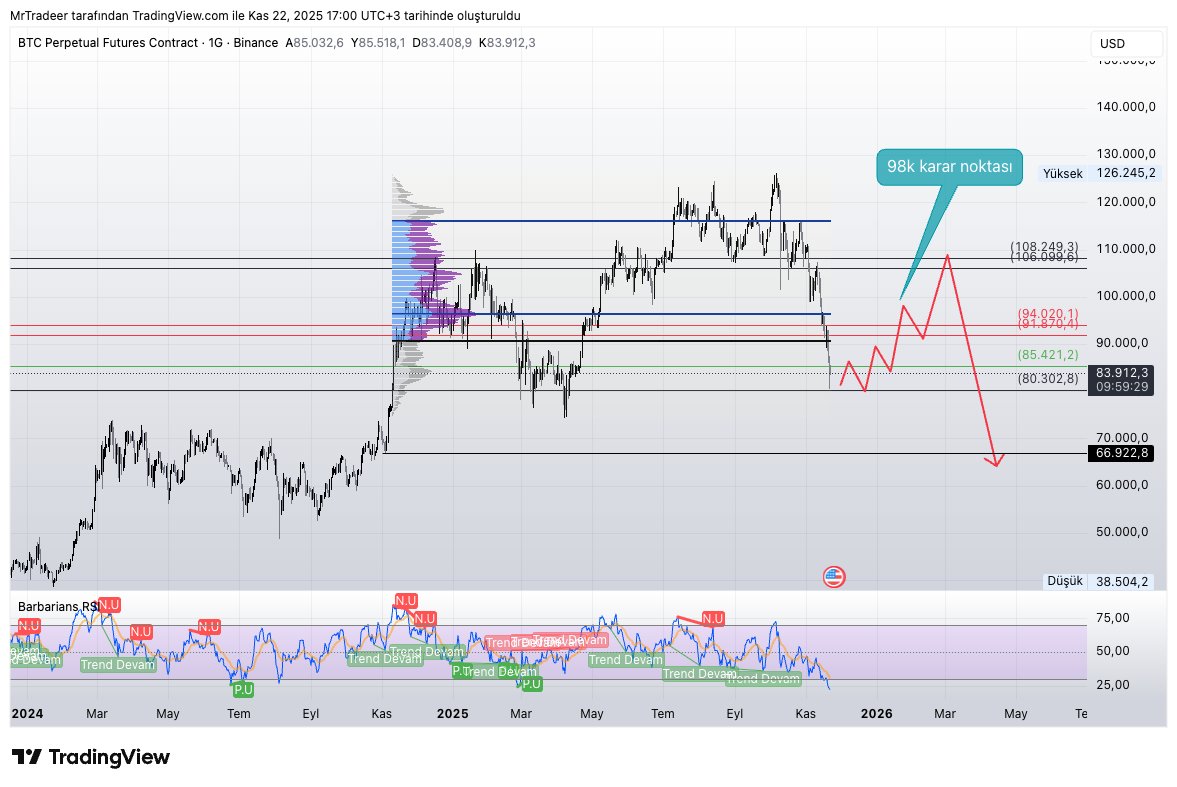The image size is (1177, 787).
Task: Click the current price tag 83.912,3 on axis
Action: point(1121,372)
